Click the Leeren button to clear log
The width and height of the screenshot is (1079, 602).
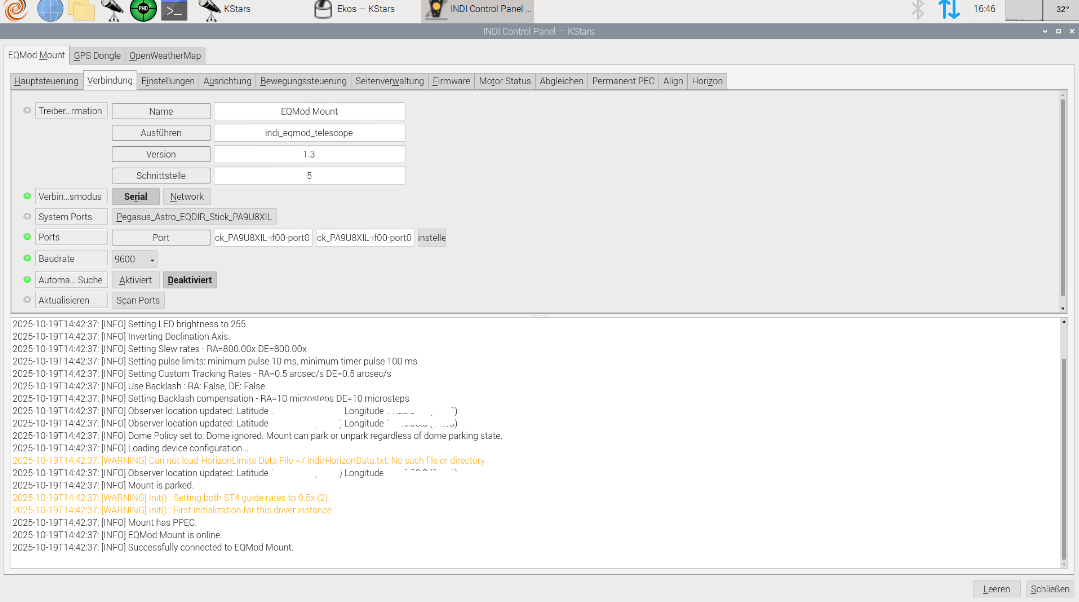(996, 589)
